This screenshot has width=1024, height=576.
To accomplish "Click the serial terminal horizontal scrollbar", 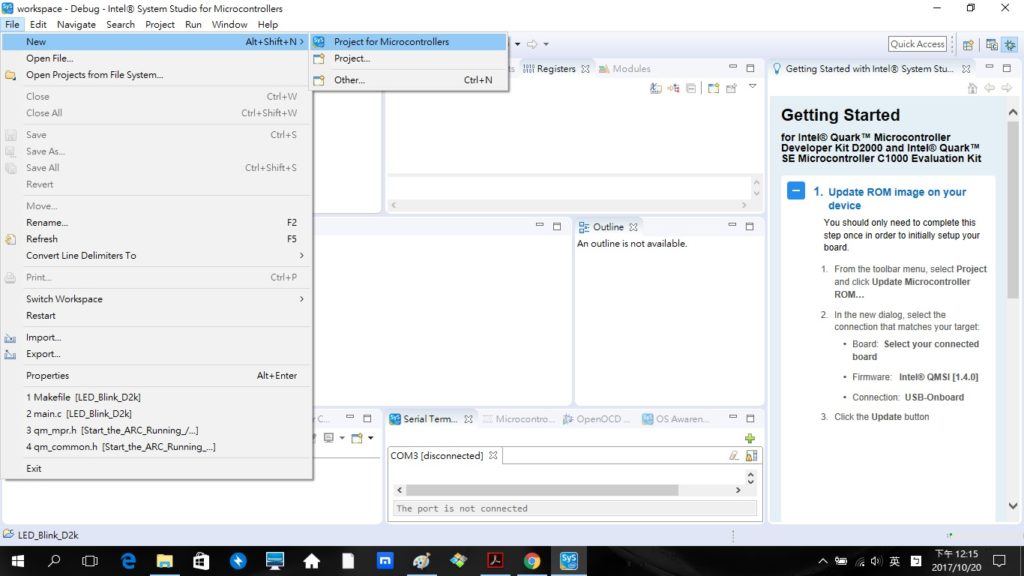I will click(x=542, y=490).
